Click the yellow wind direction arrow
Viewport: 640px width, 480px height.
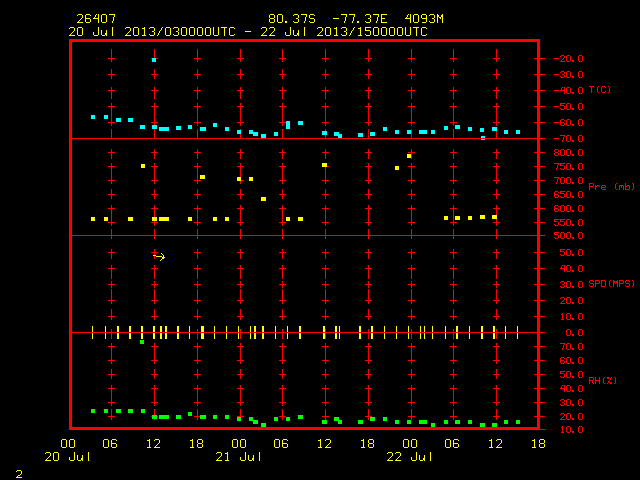[x=159, y=256]
